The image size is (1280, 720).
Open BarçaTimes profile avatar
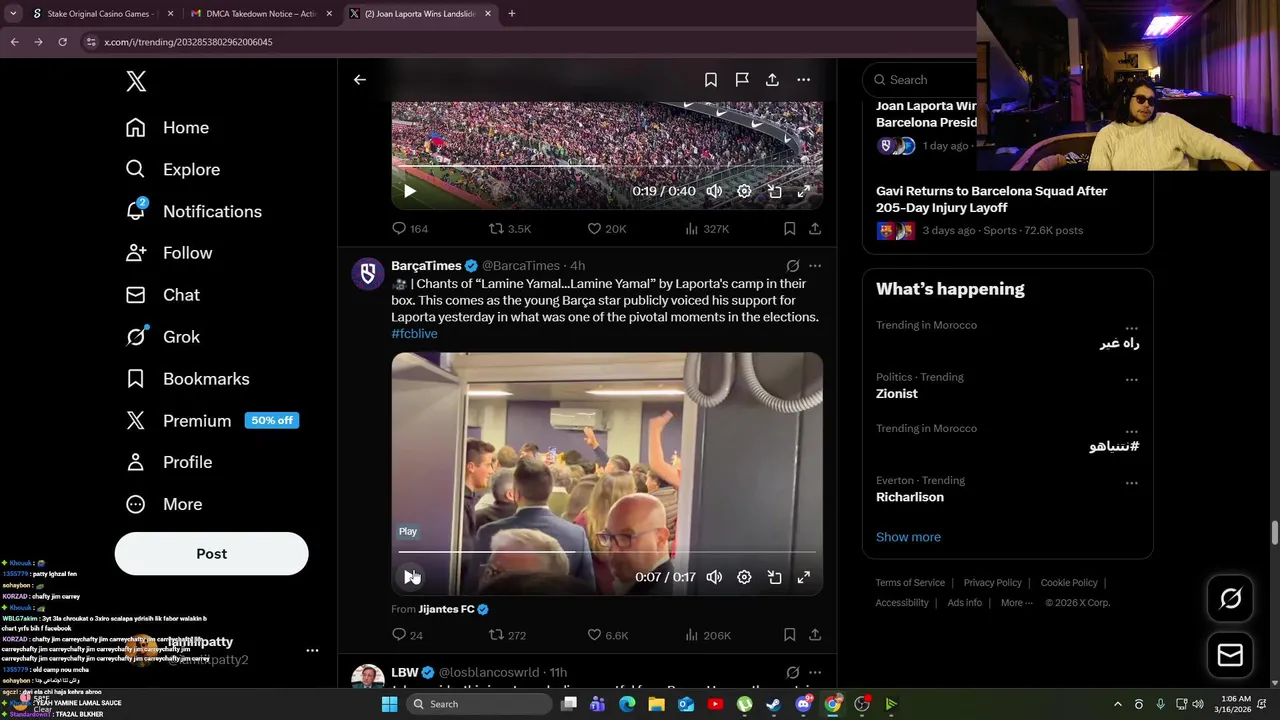point(368,274)
